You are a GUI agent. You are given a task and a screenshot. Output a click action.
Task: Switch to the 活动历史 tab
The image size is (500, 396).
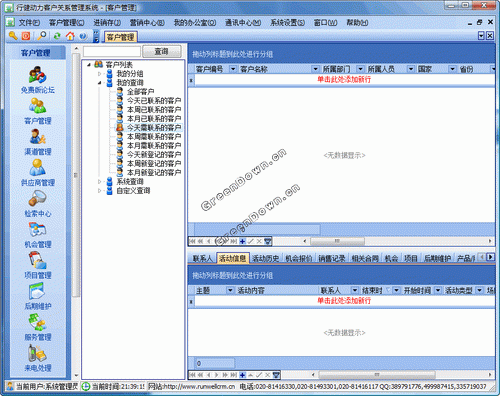tap(265, 258)
